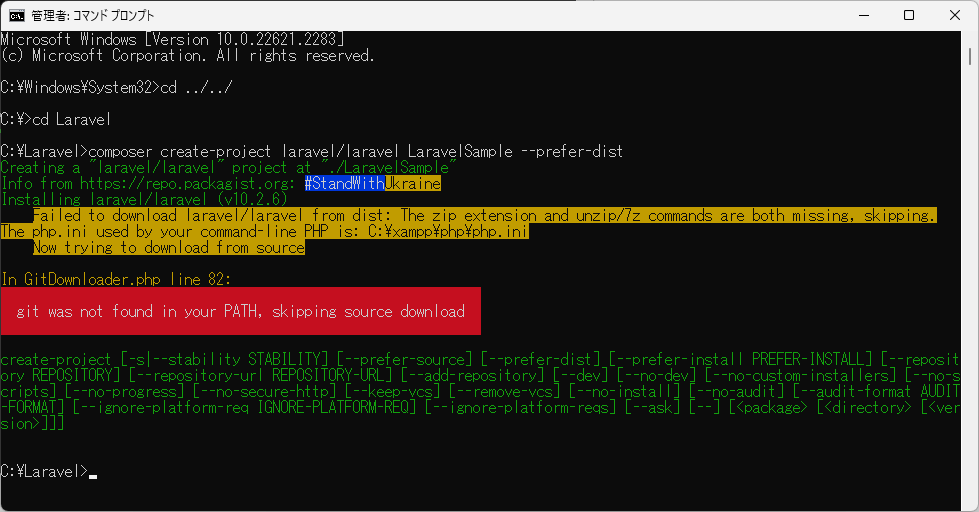Screen dimensions: 979x512
Task: Click the 'Failed to download laravel/laravel' warning
Action: pos(485,215)
